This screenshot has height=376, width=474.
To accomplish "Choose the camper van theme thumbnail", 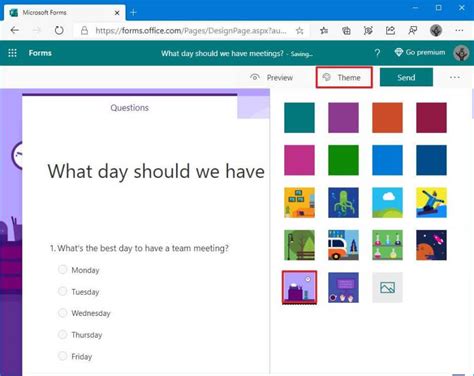I will pos(343,245).
